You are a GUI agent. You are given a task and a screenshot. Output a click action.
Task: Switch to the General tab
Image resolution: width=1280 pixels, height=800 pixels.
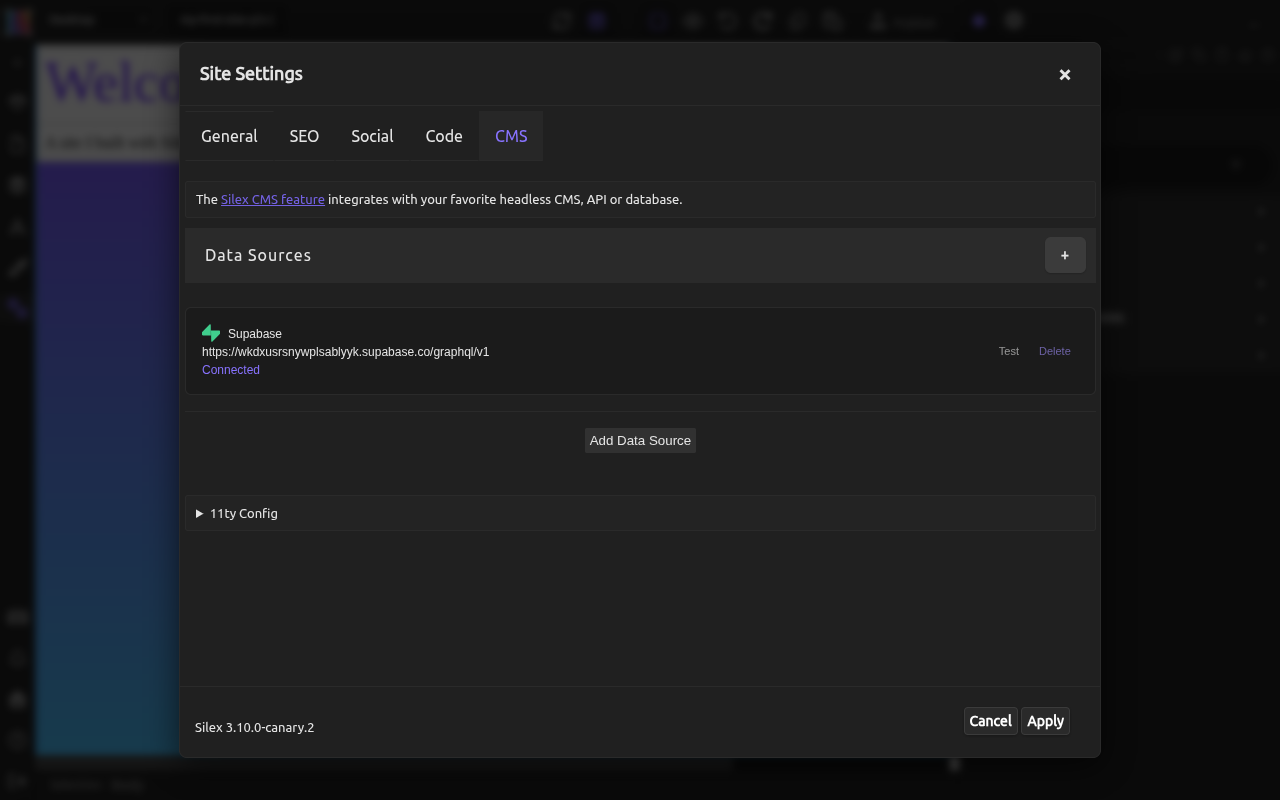pyautogui.click(x=229, y=136)
